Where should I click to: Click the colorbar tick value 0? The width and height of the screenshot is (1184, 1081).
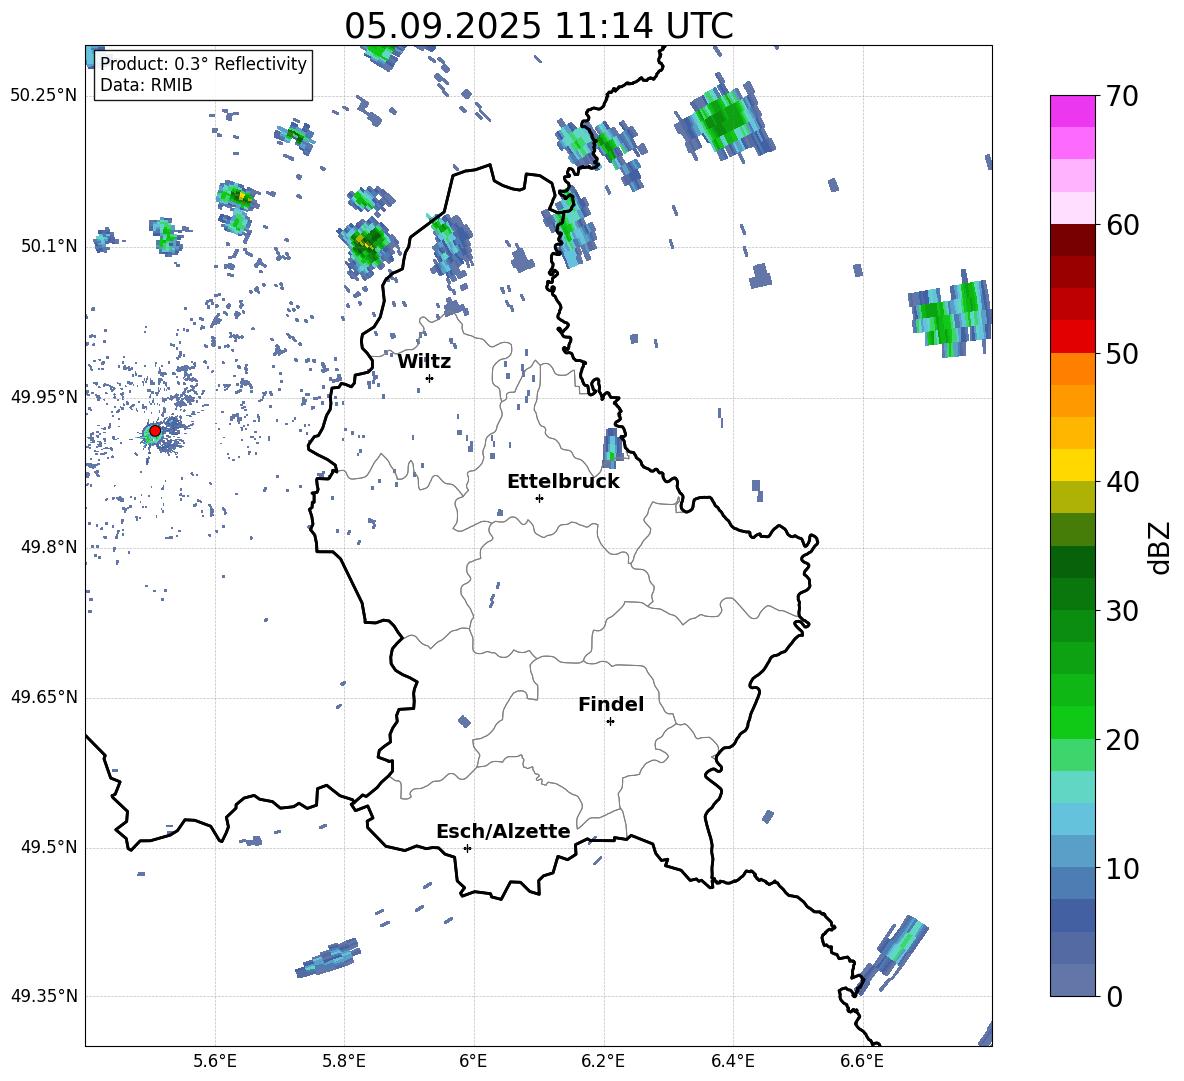(x=1115, y=996)
